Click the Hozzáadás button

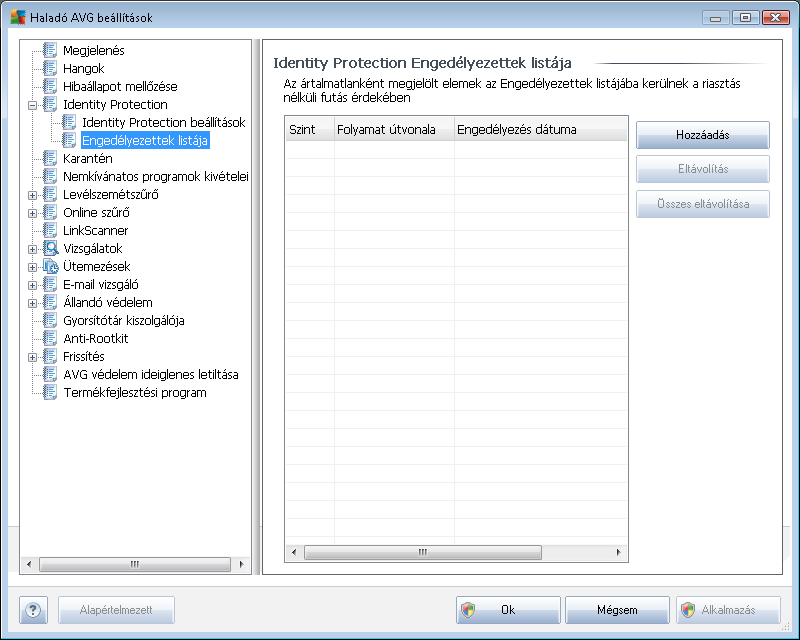tap(703, 135)
